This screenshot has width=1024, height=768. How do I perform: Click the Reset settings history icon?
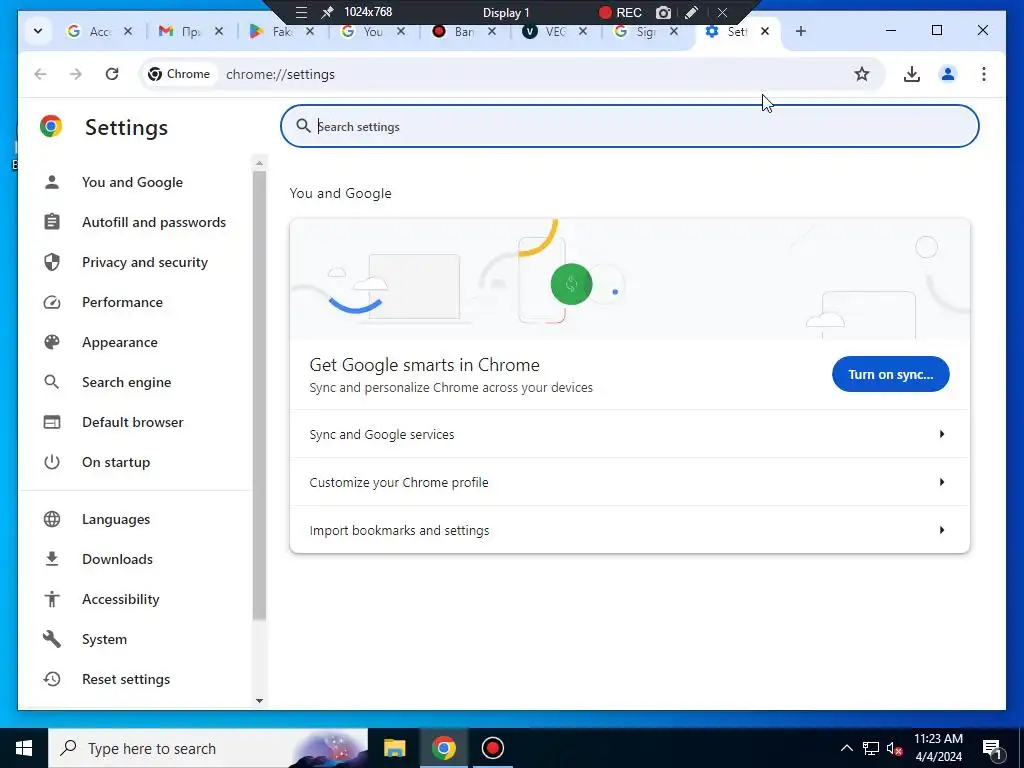click(x=52, y=679)
